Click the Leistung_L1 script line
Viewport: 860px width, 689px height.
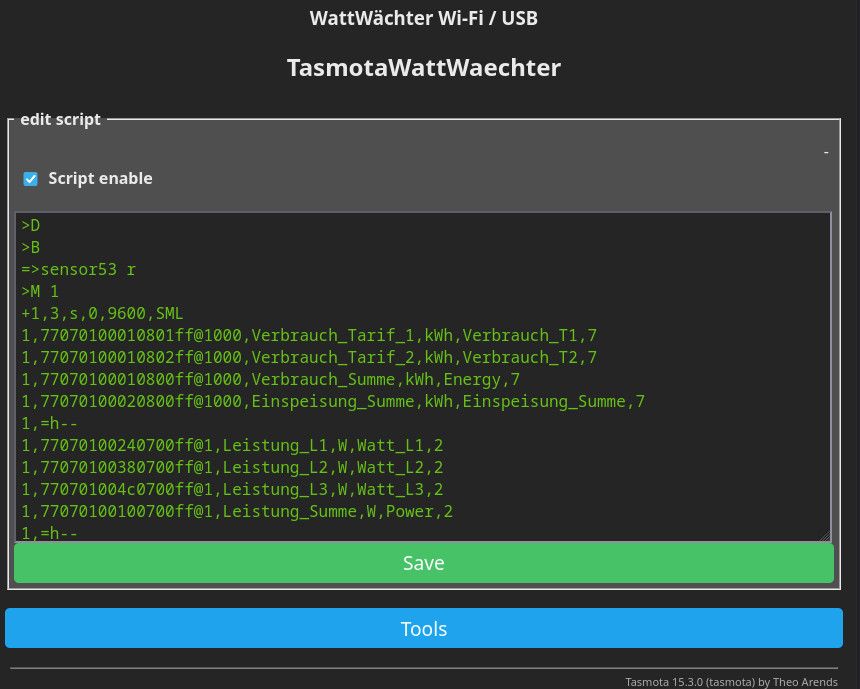point(232,445)
